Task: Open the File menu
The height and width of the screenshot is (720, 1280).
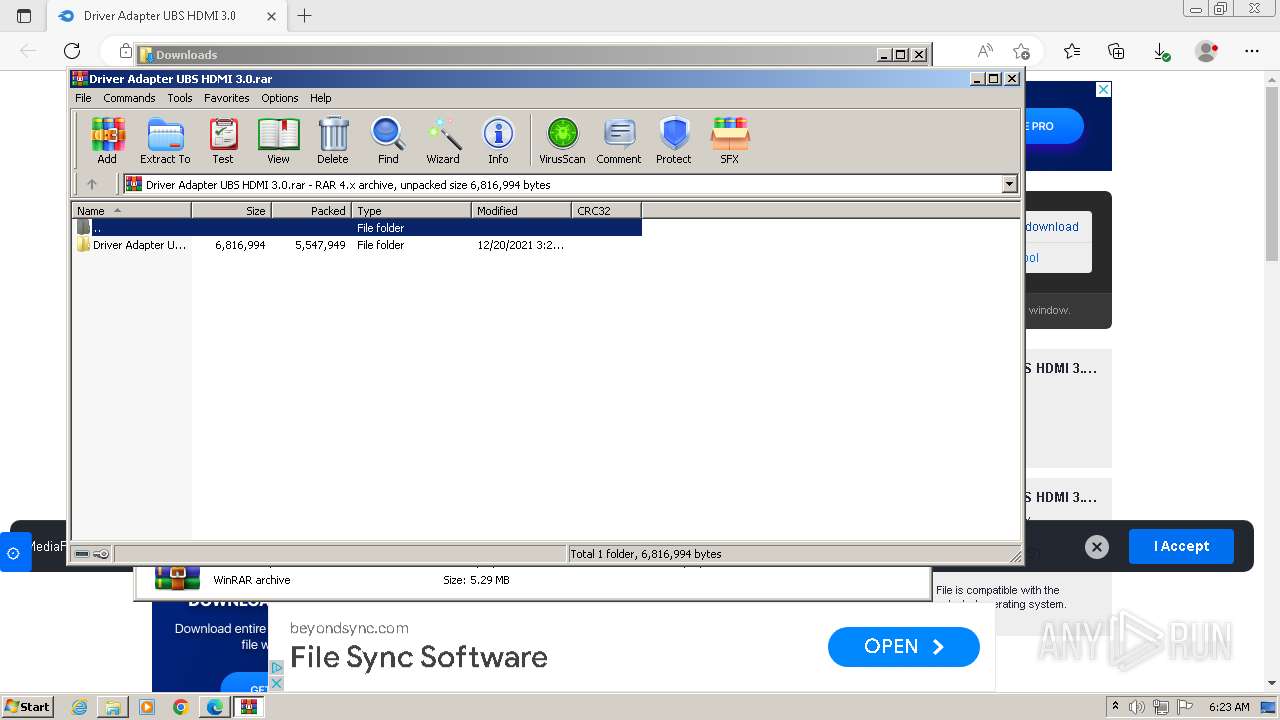Action: tap(83, 98)
